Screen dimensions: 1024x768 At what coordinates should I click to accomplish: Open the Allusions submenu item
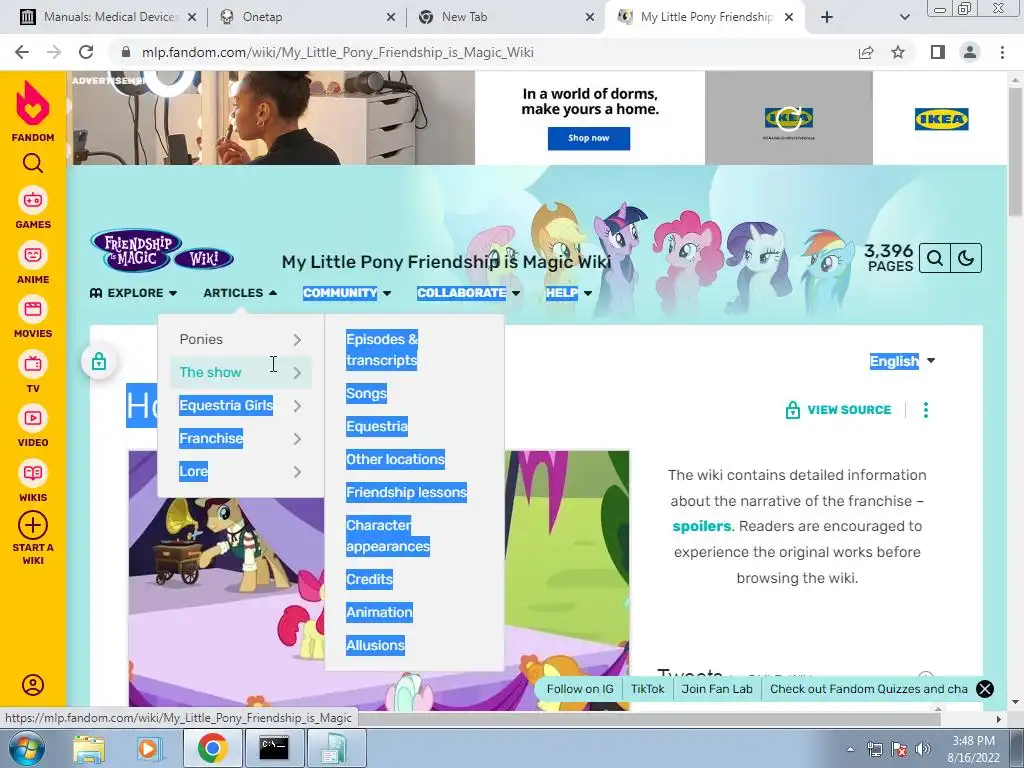coord(376,645)
